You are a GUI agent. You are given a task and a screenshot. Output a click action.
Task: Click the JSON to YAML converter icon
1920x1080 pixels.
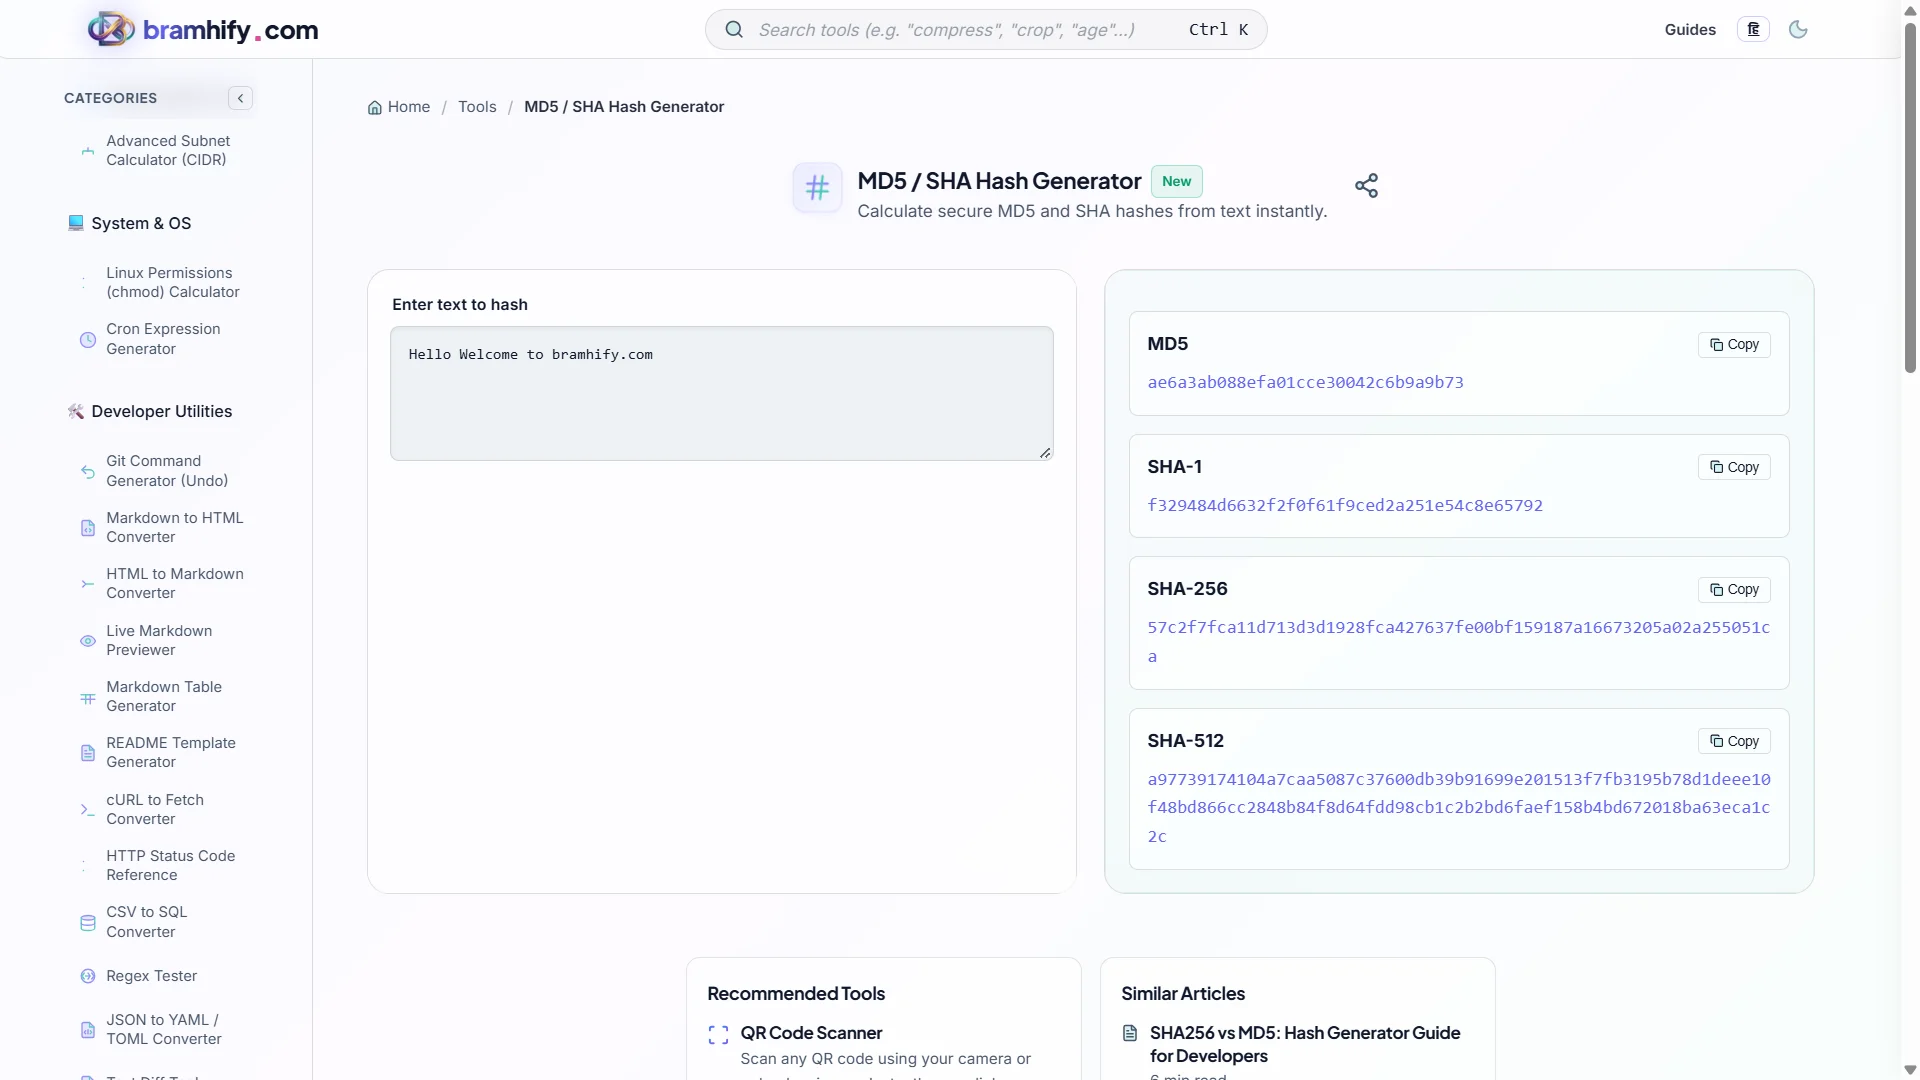(x=88, y=1030)
